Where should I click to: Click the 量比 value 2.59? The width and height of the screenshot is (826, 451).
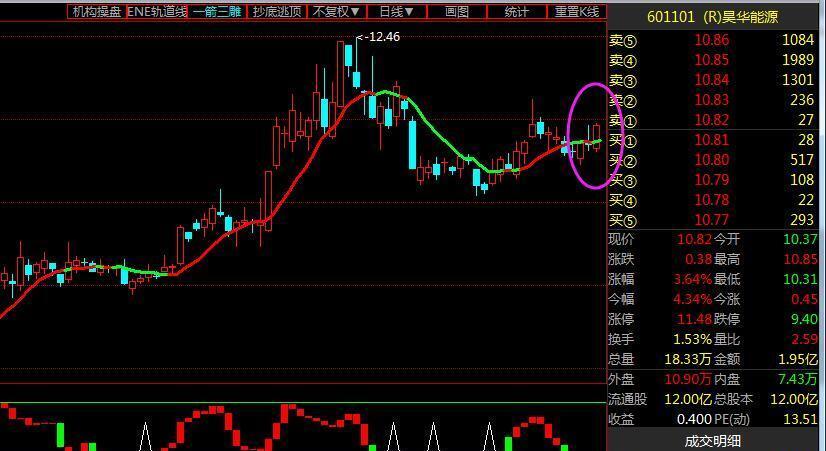coord(804,339)
